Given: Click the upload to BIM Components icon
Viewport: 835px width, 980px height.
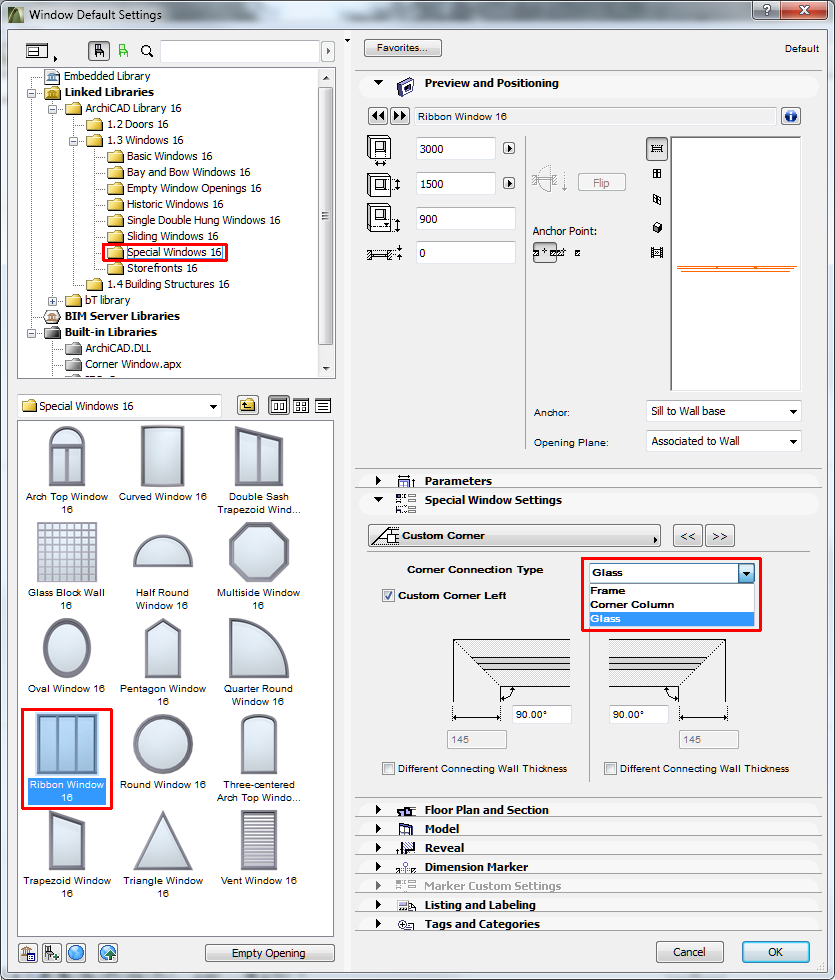Looking at the screenshot, I should 108,952.
